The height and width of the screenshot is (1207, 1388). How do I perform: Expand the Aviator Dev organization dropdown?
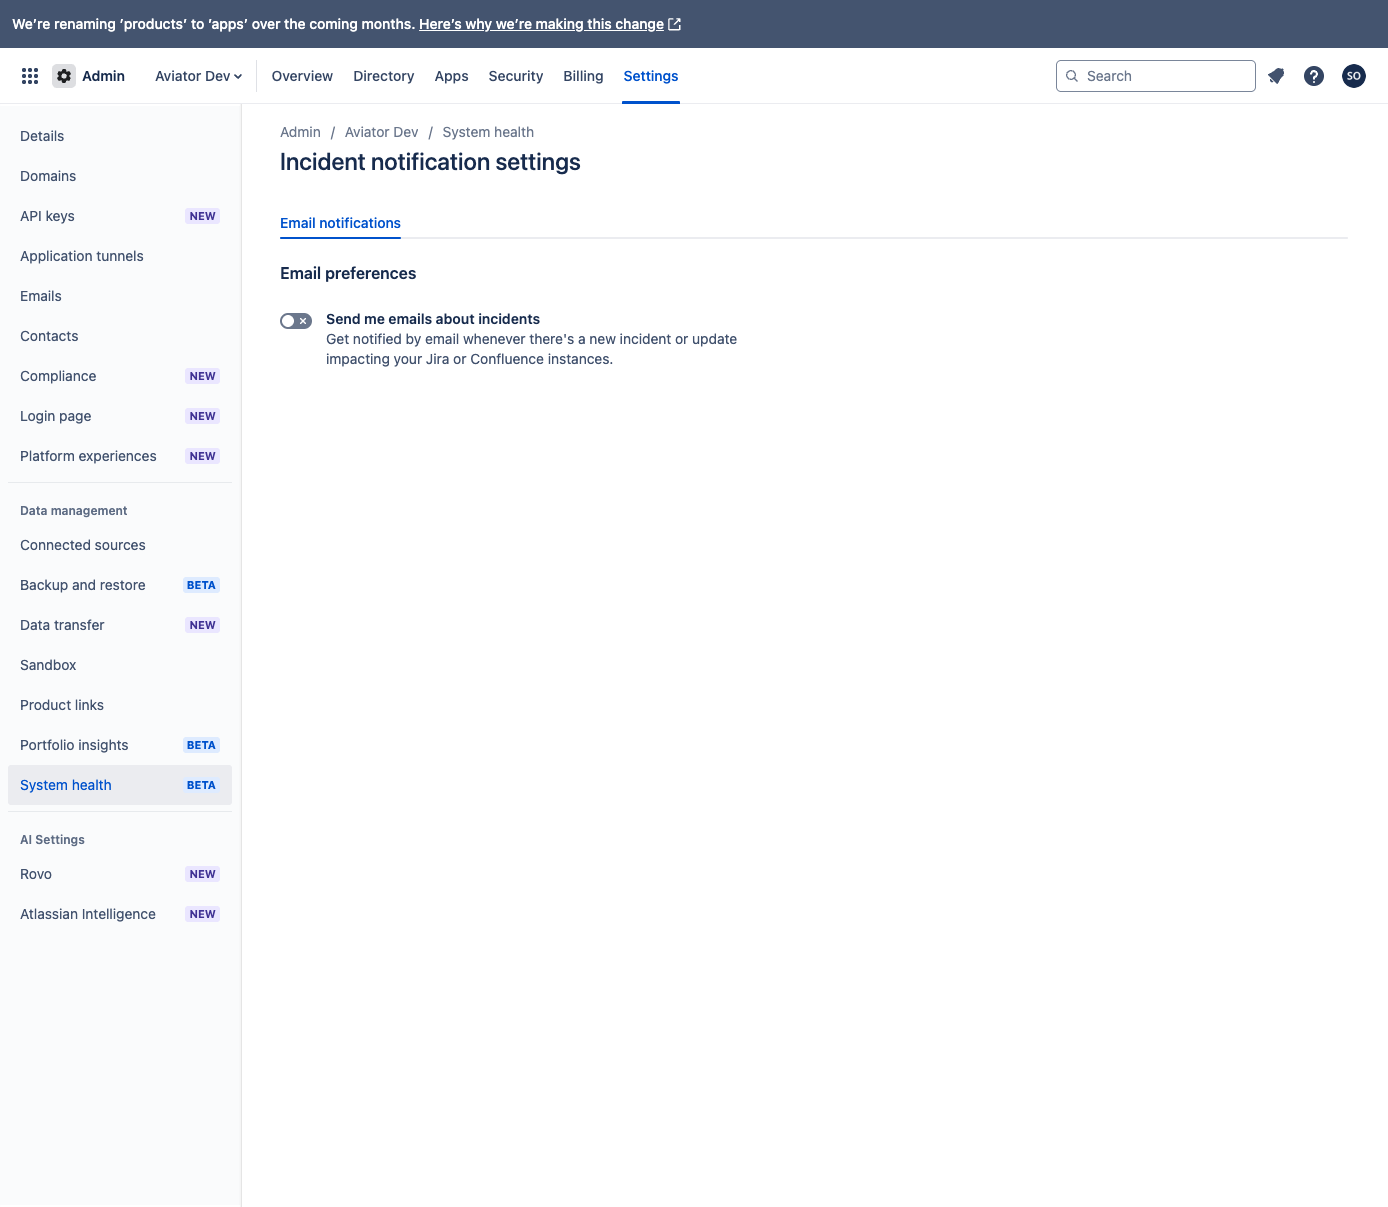[198, 76]
